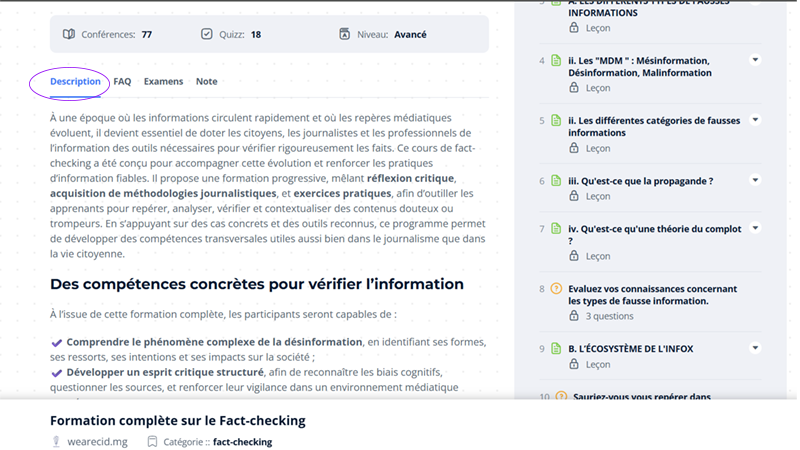Expand lesson 7 théorie du complot arrow
The height and width of the screenshot is (450, 800).
(x=755, y=228)
